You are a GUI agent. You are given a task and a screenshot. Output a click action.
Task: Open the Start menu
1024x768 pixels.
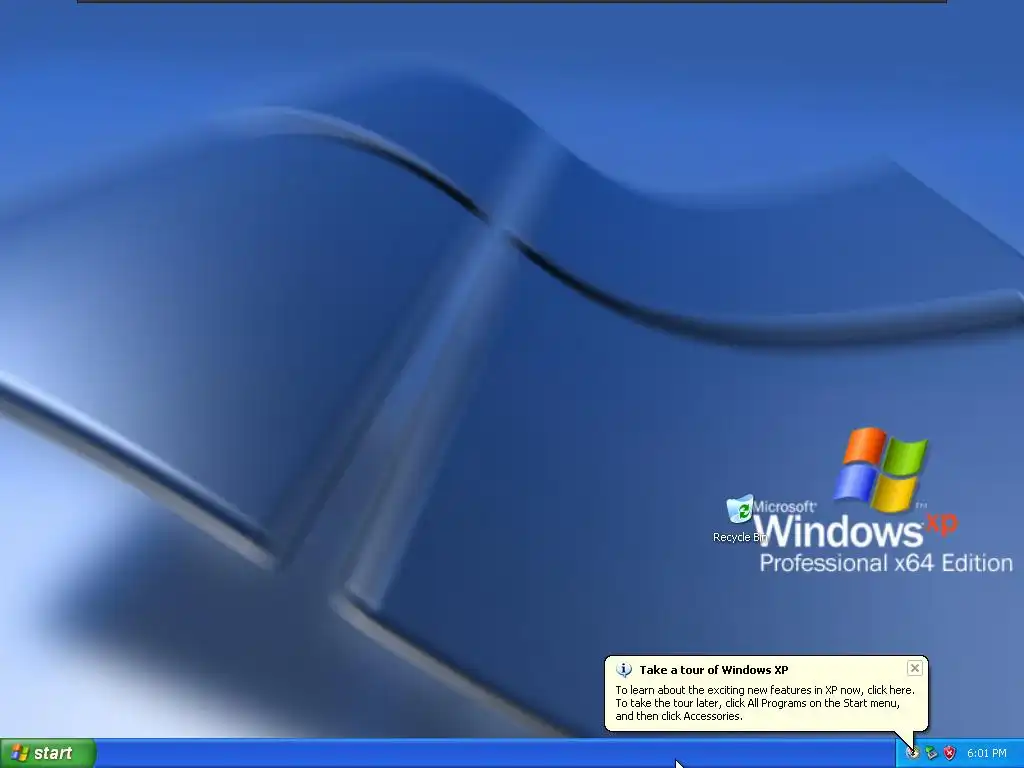[x=47, y=753]
